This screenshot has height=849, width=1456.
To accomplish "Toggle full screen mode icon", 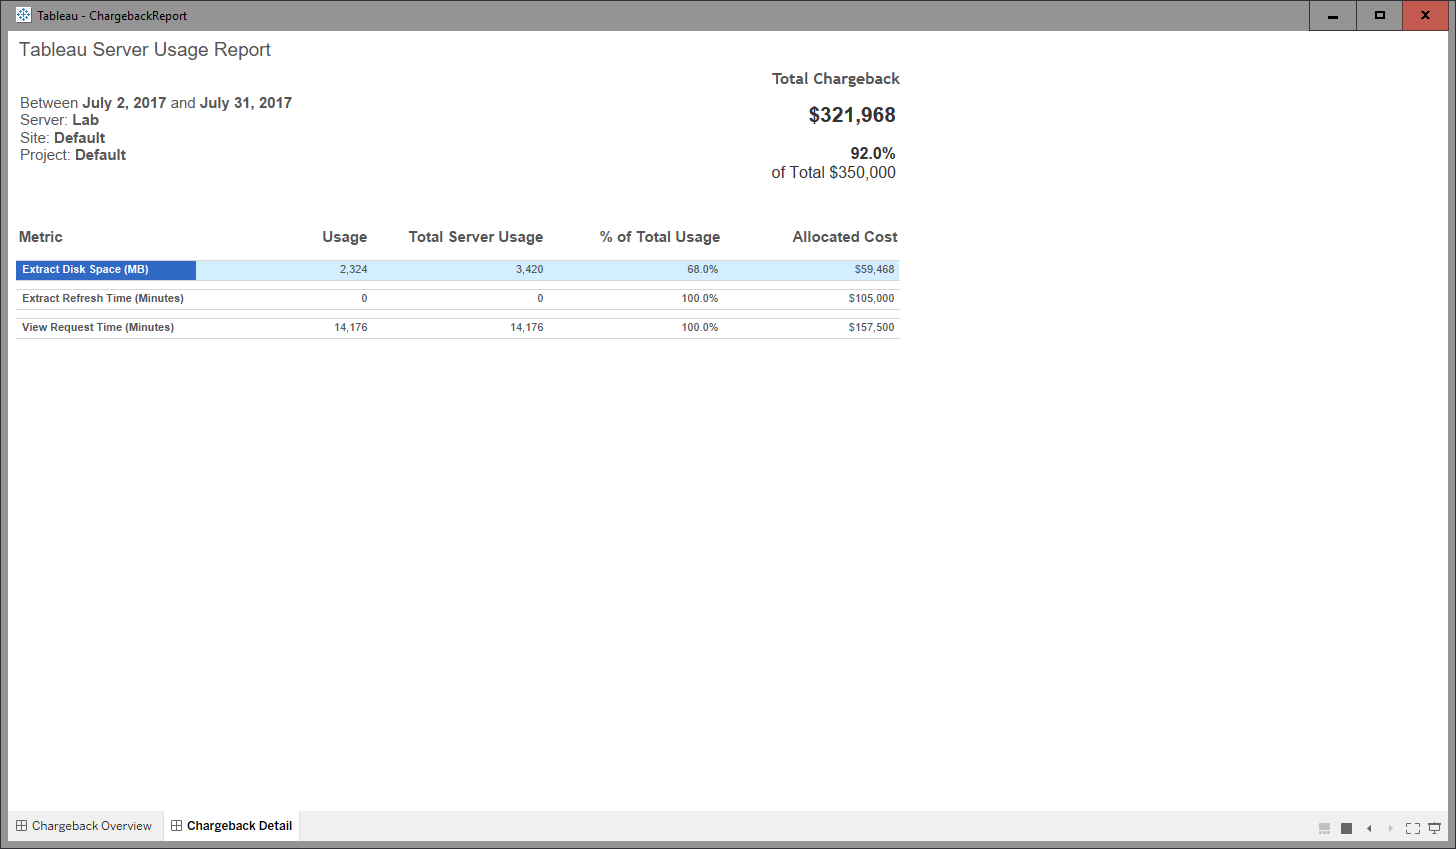I will 1413,828.
